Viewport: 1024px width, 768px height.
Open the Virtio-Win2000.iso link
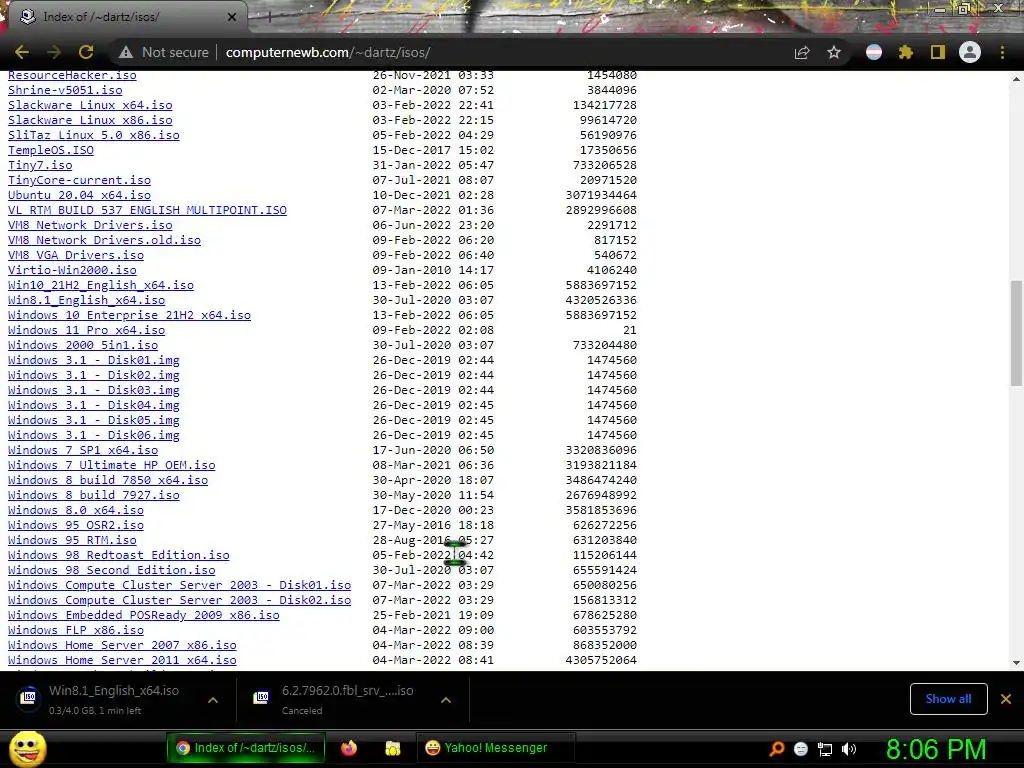(72, 270)
